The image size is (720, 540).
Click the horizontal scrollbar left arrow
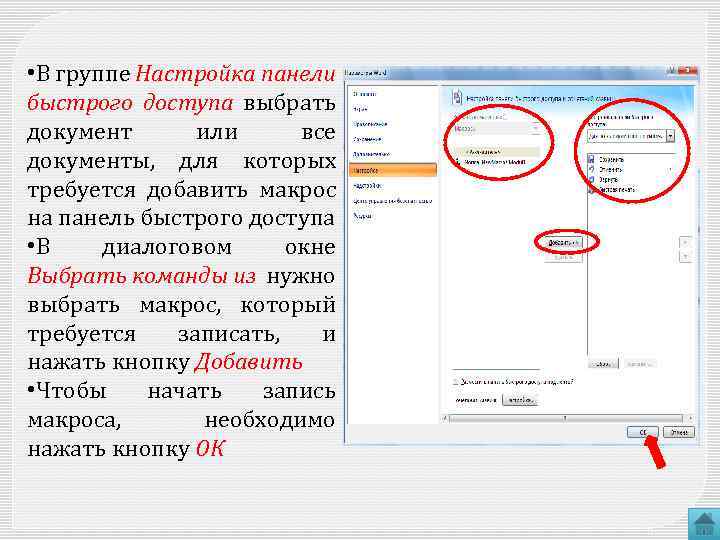point(444,418)
